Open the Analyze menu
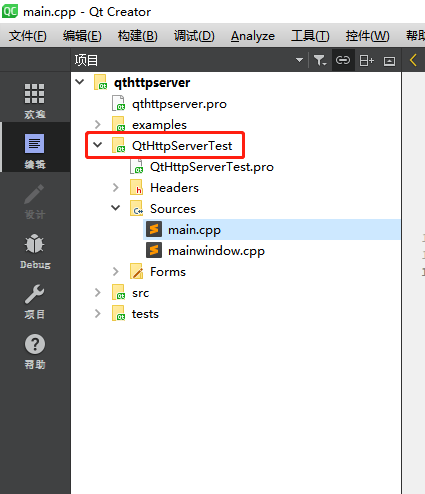The width and height of the screenshot is (425, 494). click(x=253, y=36)
